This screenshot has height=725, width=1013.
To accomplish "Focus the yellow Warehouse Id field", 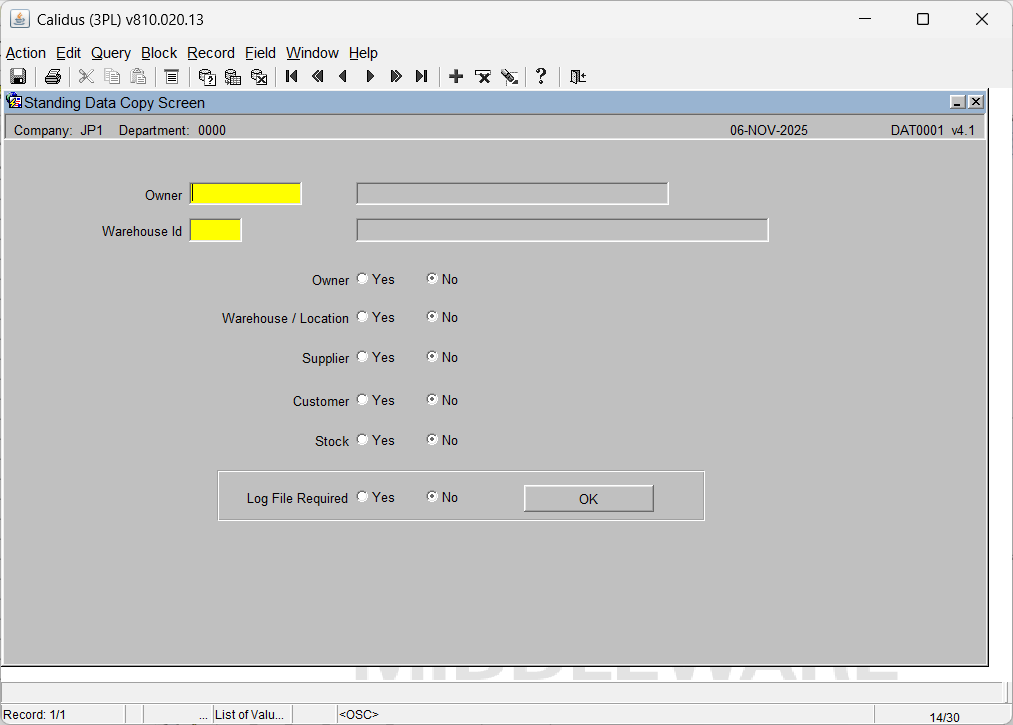I will [x=216, y=231].
